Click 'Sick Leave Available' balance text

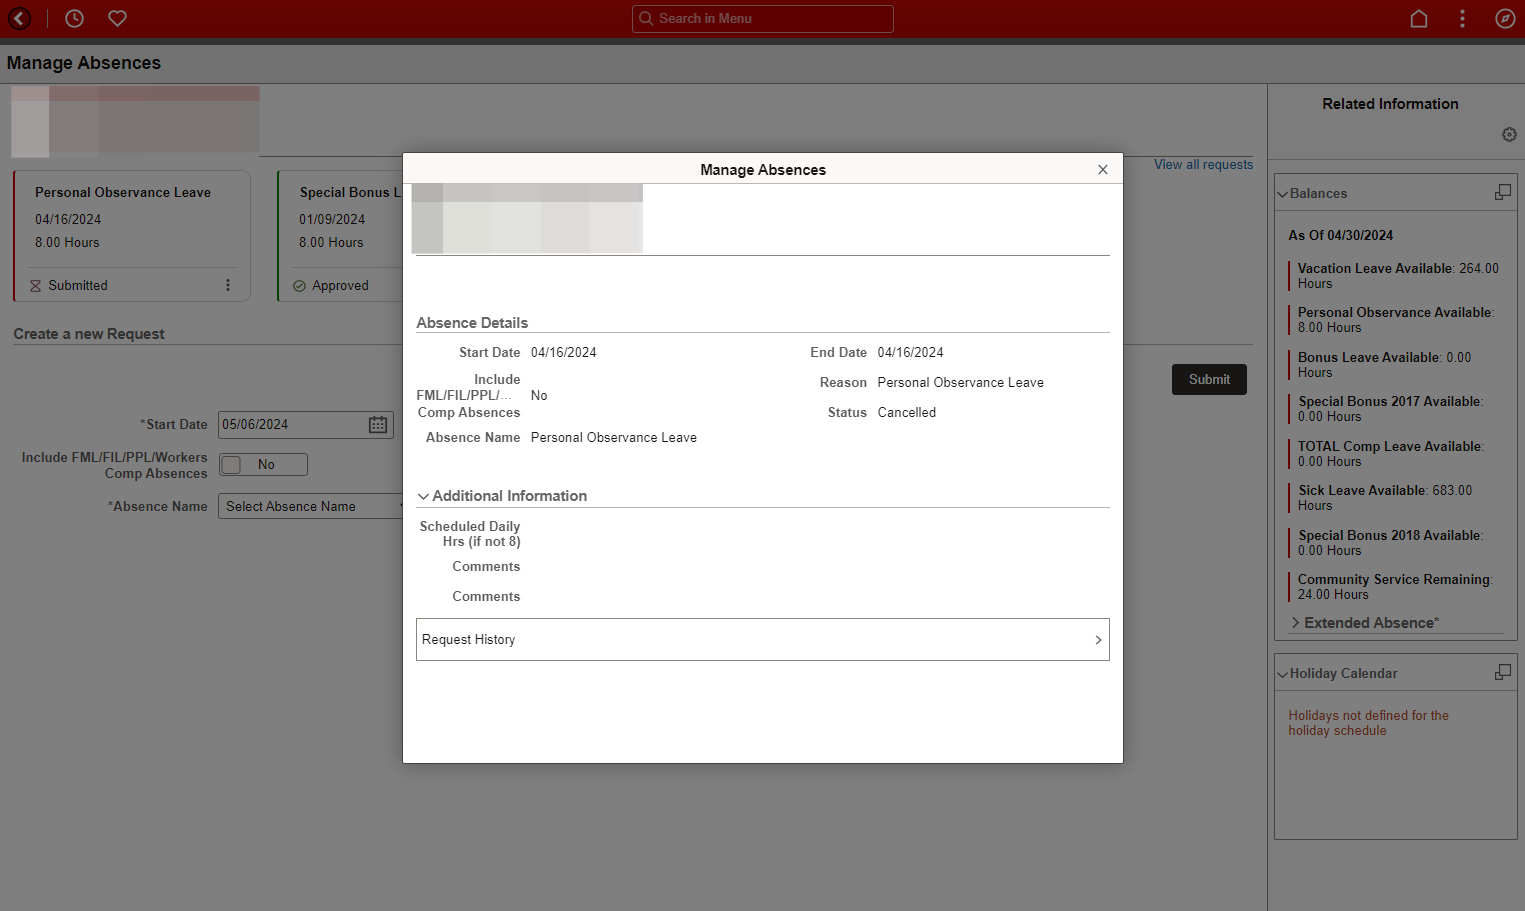coord(1385,498)
